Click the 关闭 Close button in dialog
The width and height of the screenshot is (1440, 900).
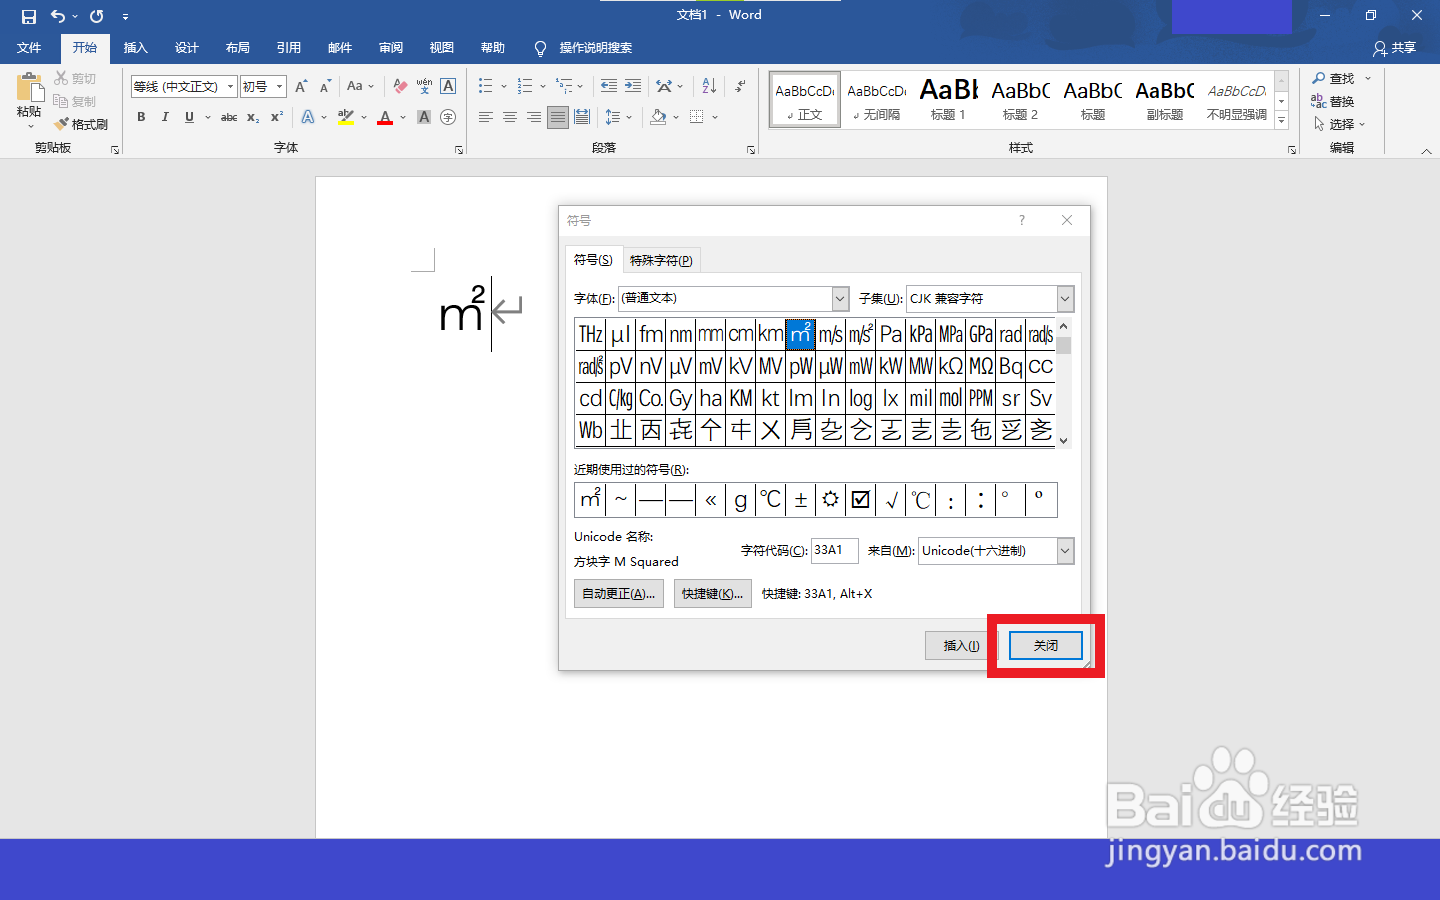click(x=1045, y=645)
